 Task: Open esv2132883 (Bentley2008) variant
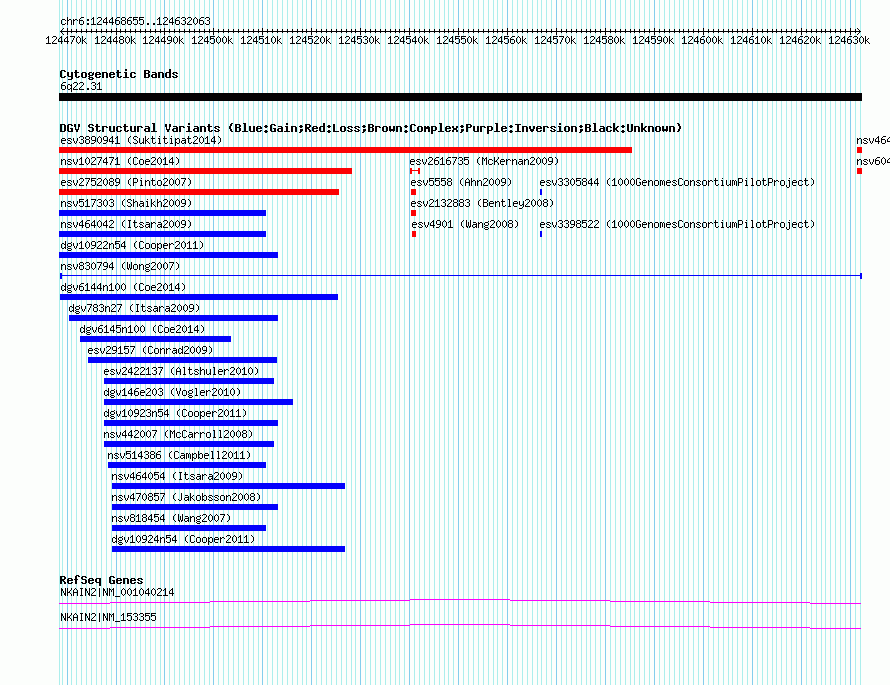click(x=482, y=203)
